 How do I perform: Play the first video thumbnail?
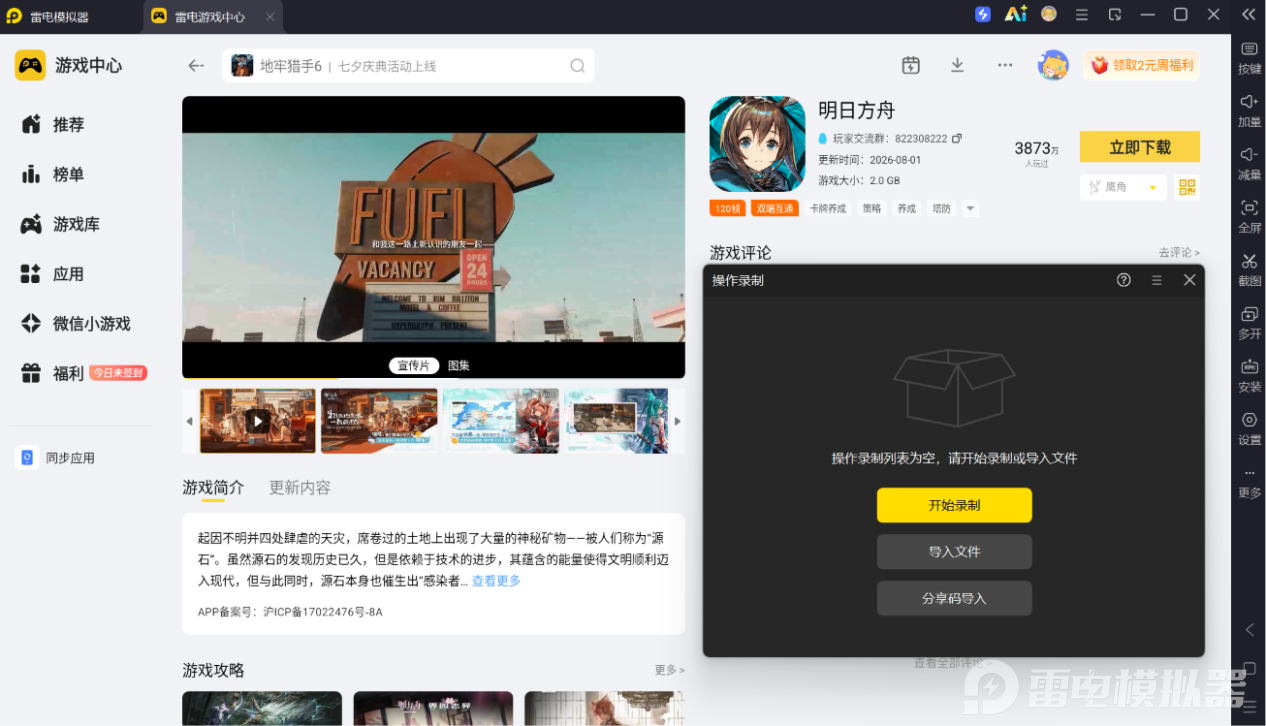point(258,421)
